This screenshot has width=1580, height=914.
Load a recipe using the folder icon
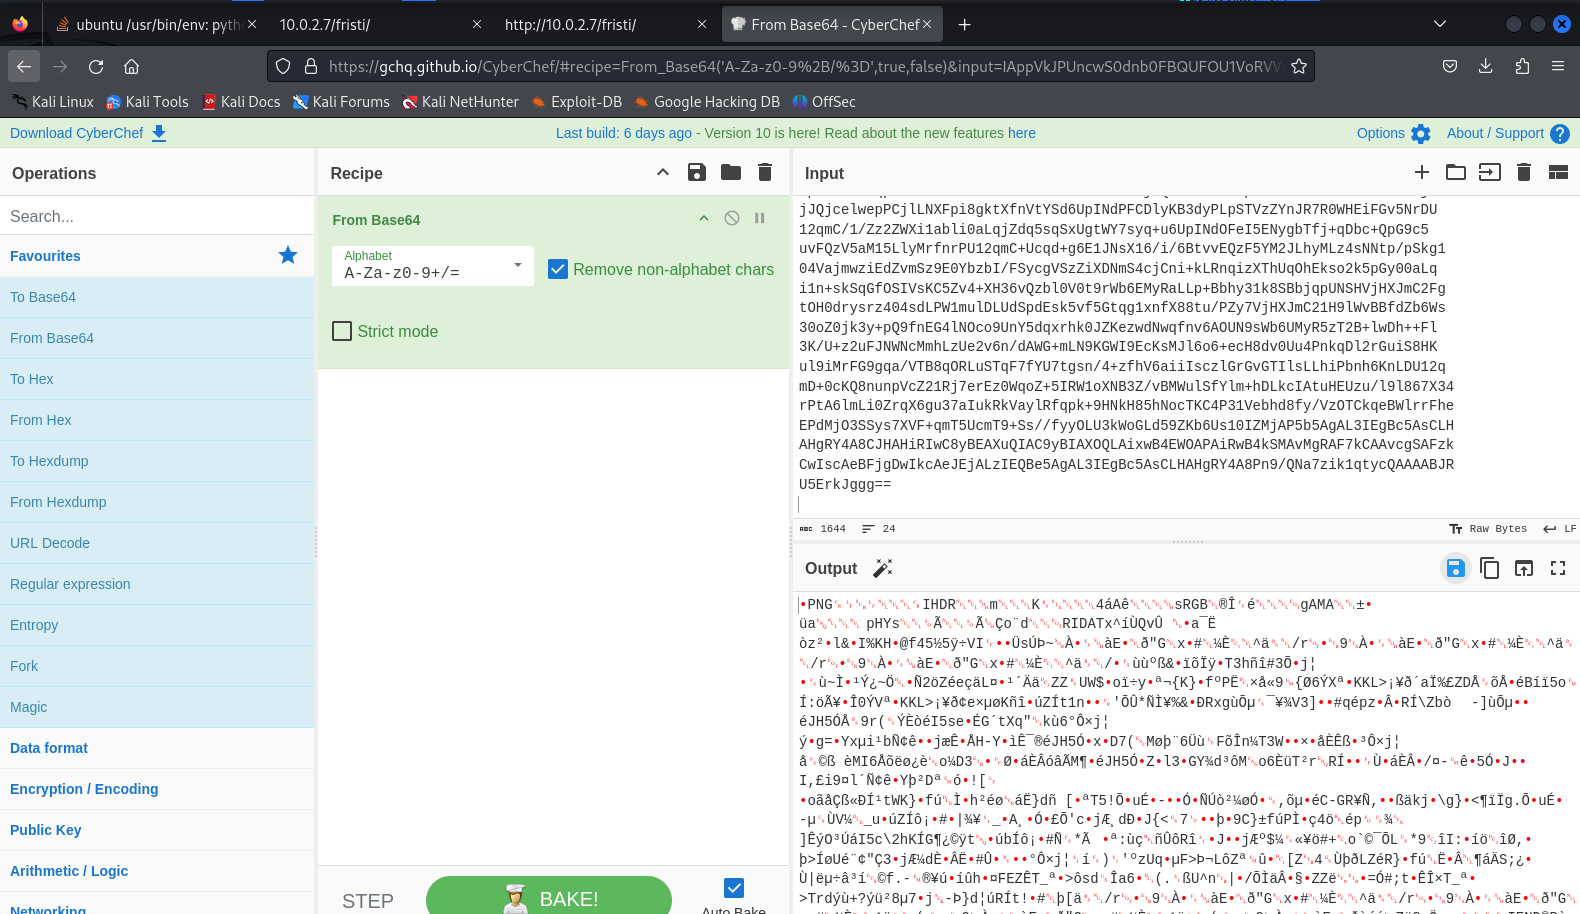(731, 172)
